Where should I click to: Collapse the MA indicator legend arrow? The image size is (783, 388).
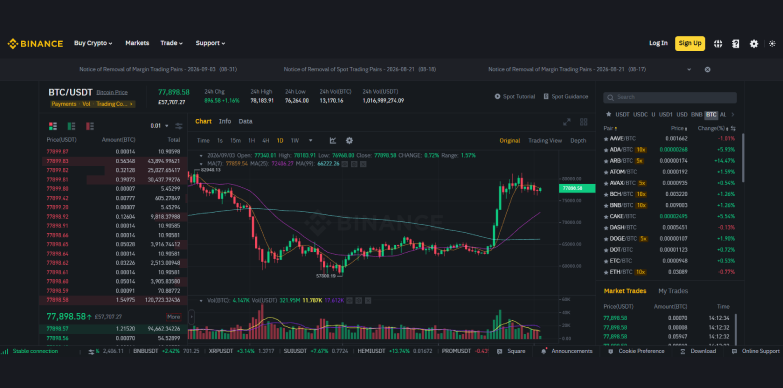pos(202,163)
